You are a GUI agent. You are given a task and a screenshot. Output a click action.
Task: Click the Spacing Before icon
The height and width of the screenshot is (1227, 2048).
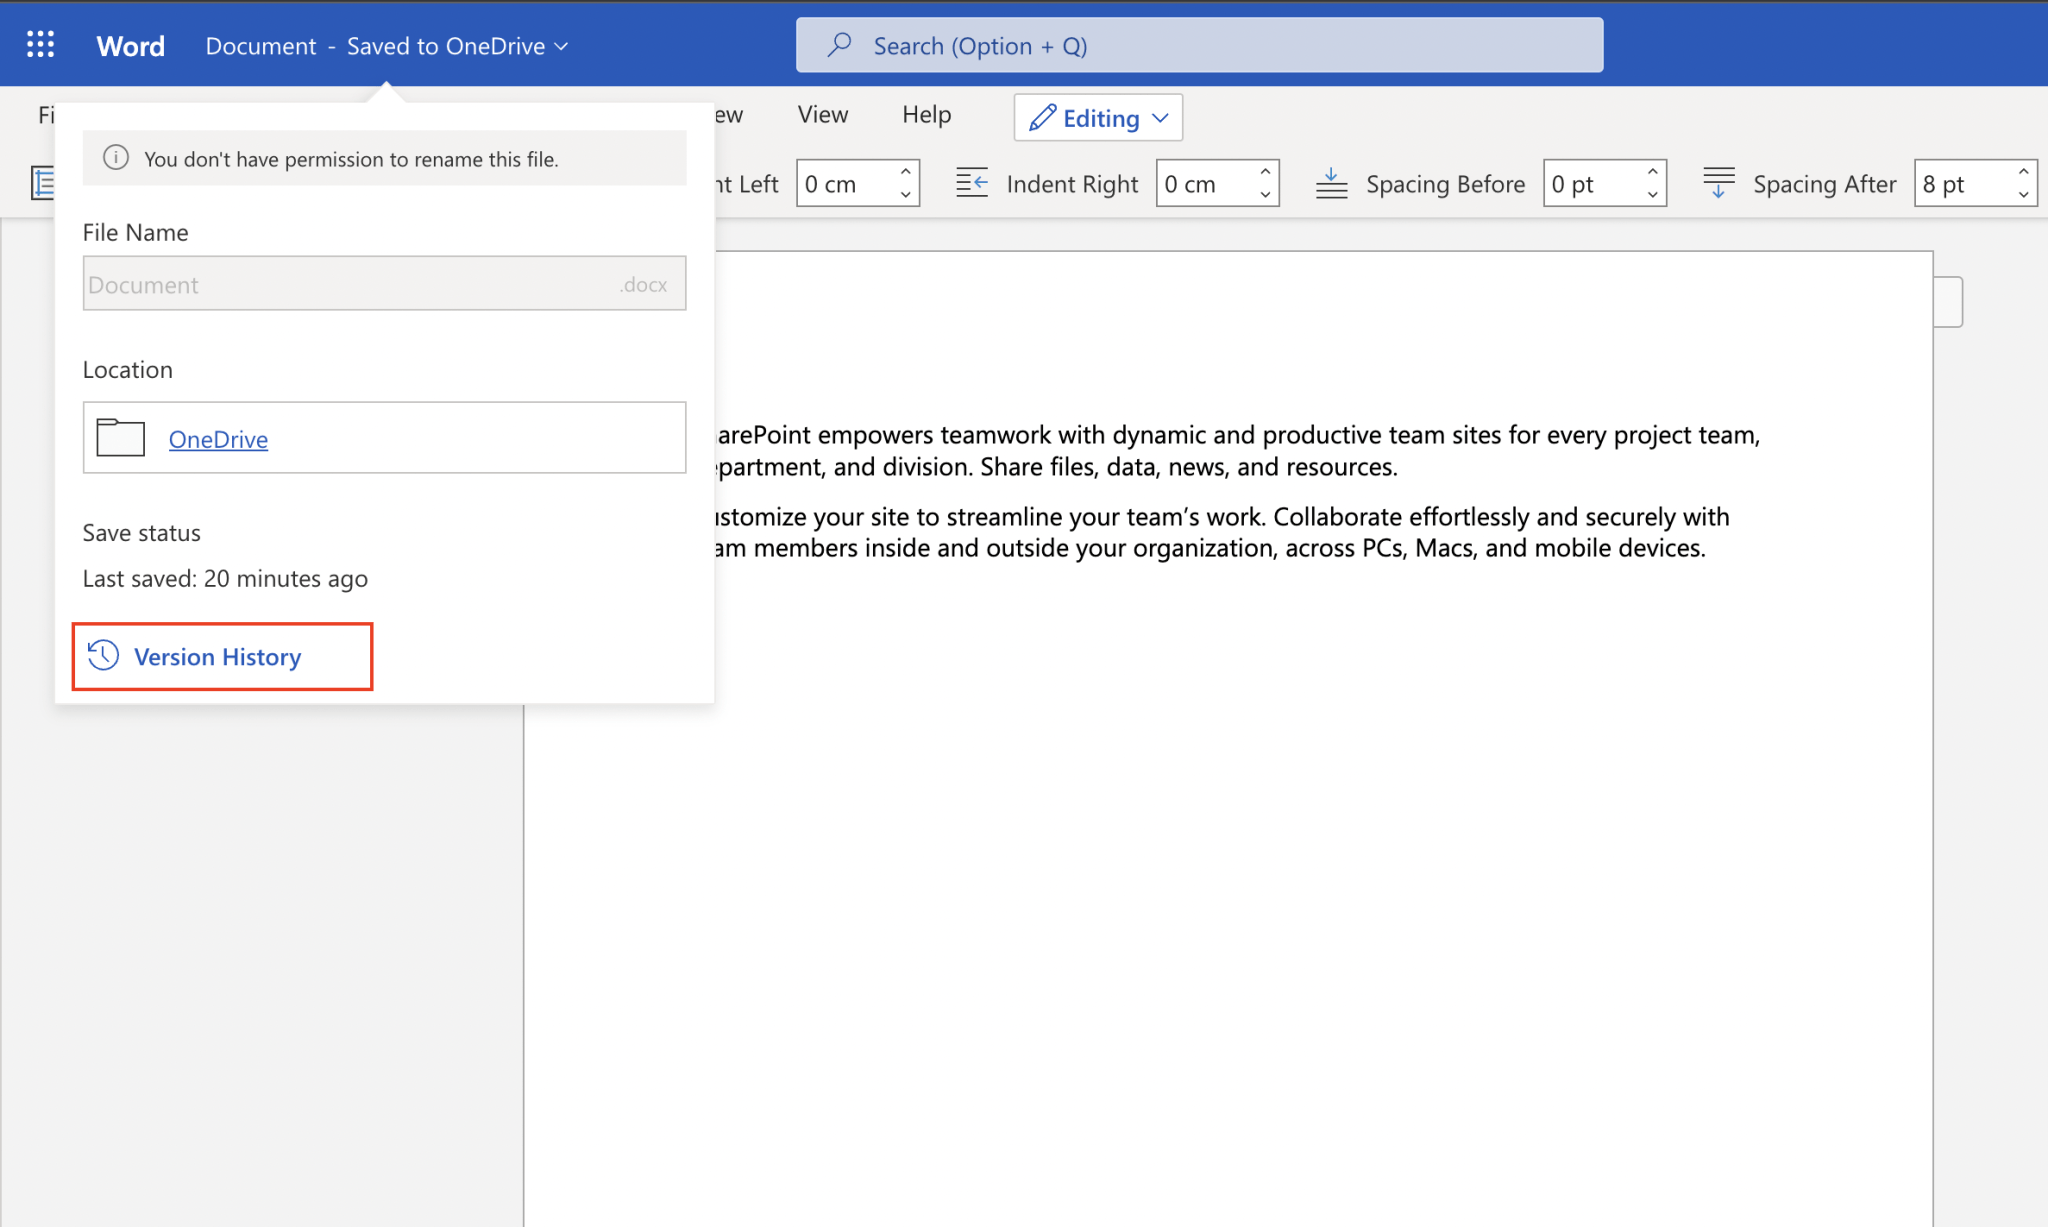point(1330,182)
